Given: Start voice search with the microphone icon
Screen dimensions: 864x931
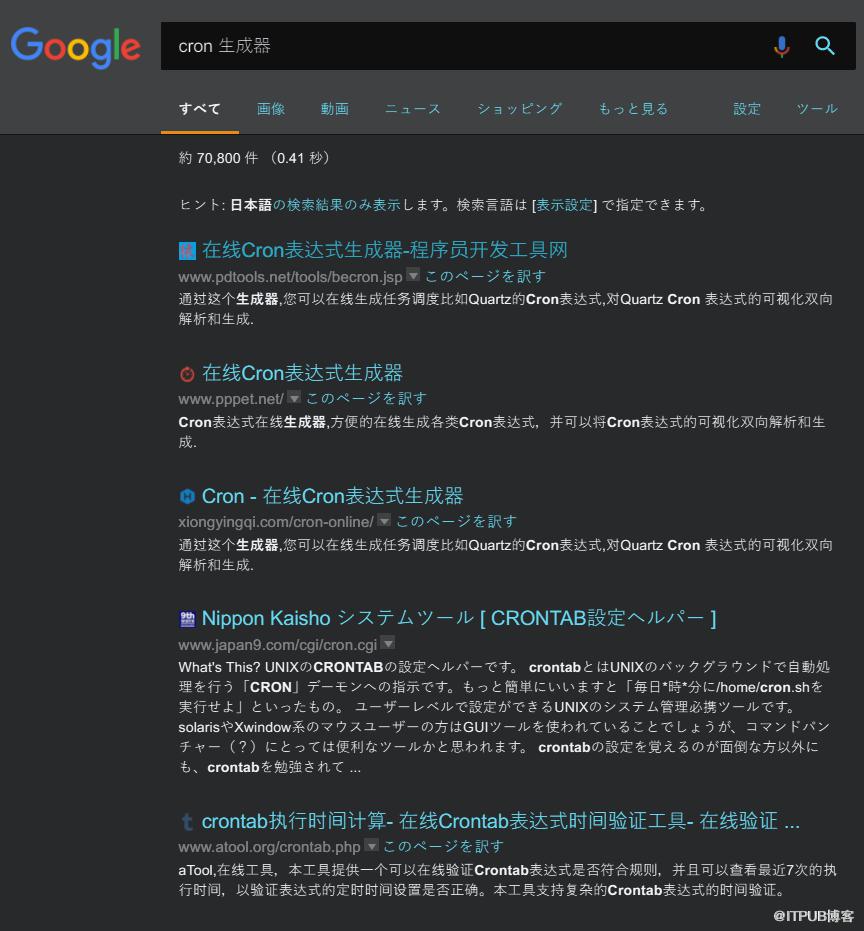Looking at the screenshot, I should pos(781,46).
